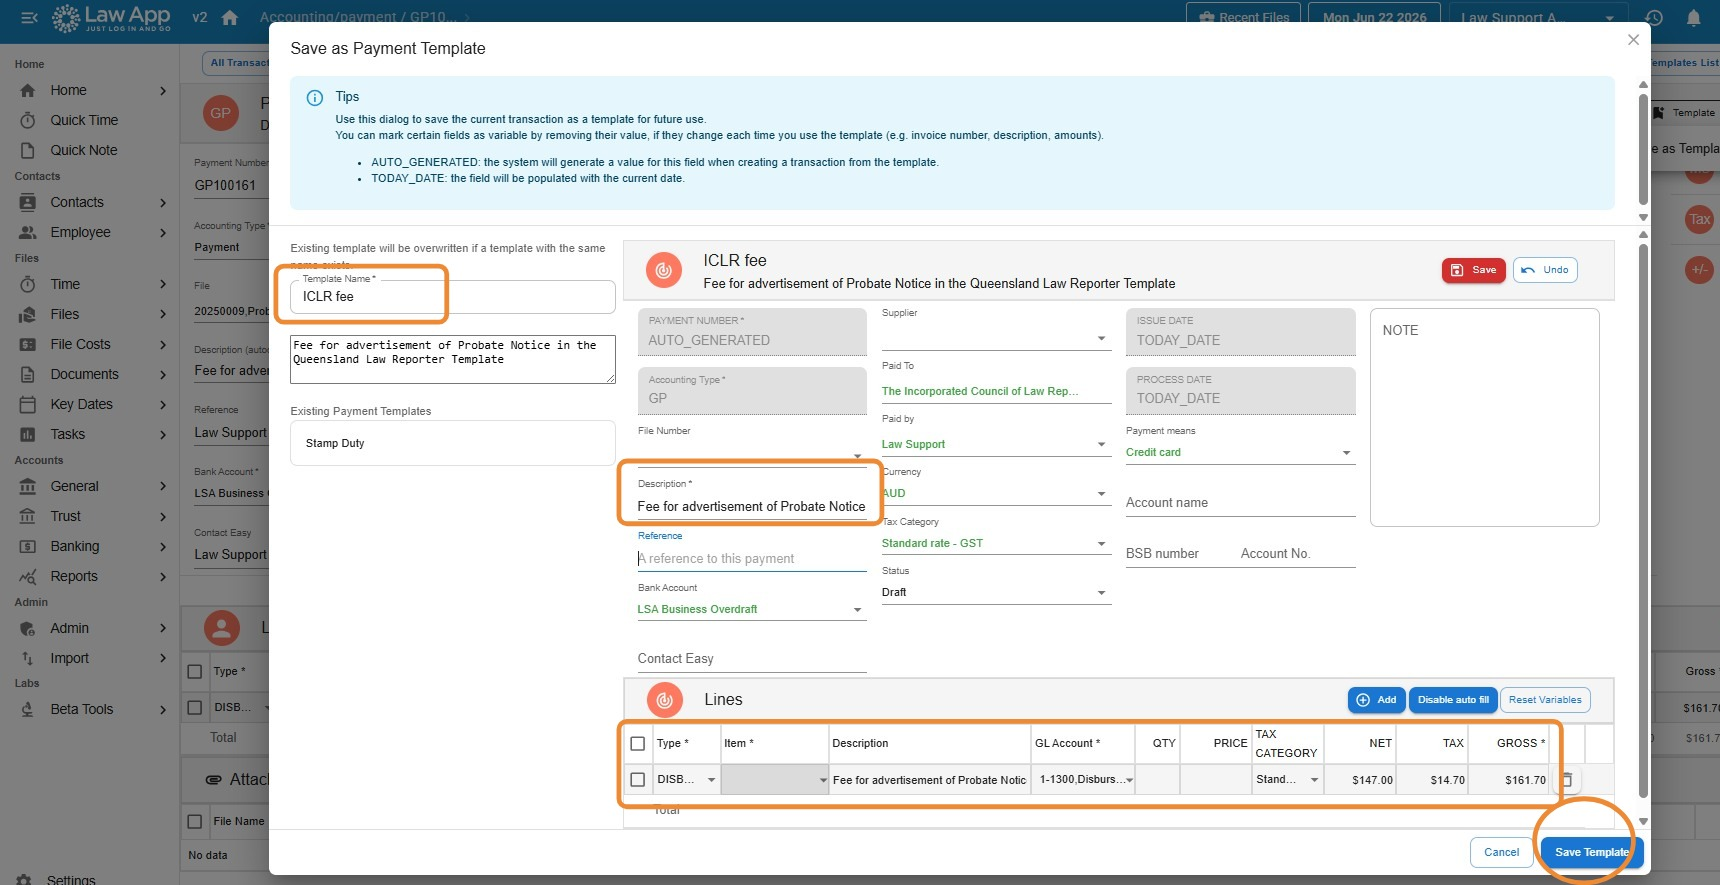
Task: Click the template description text area
Action: pos(452,359)
